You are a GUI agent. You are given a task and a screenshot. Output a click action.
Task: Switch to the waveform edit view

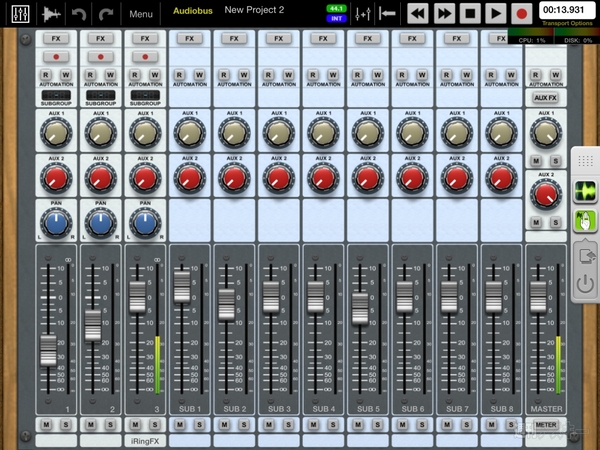point(49,14)
